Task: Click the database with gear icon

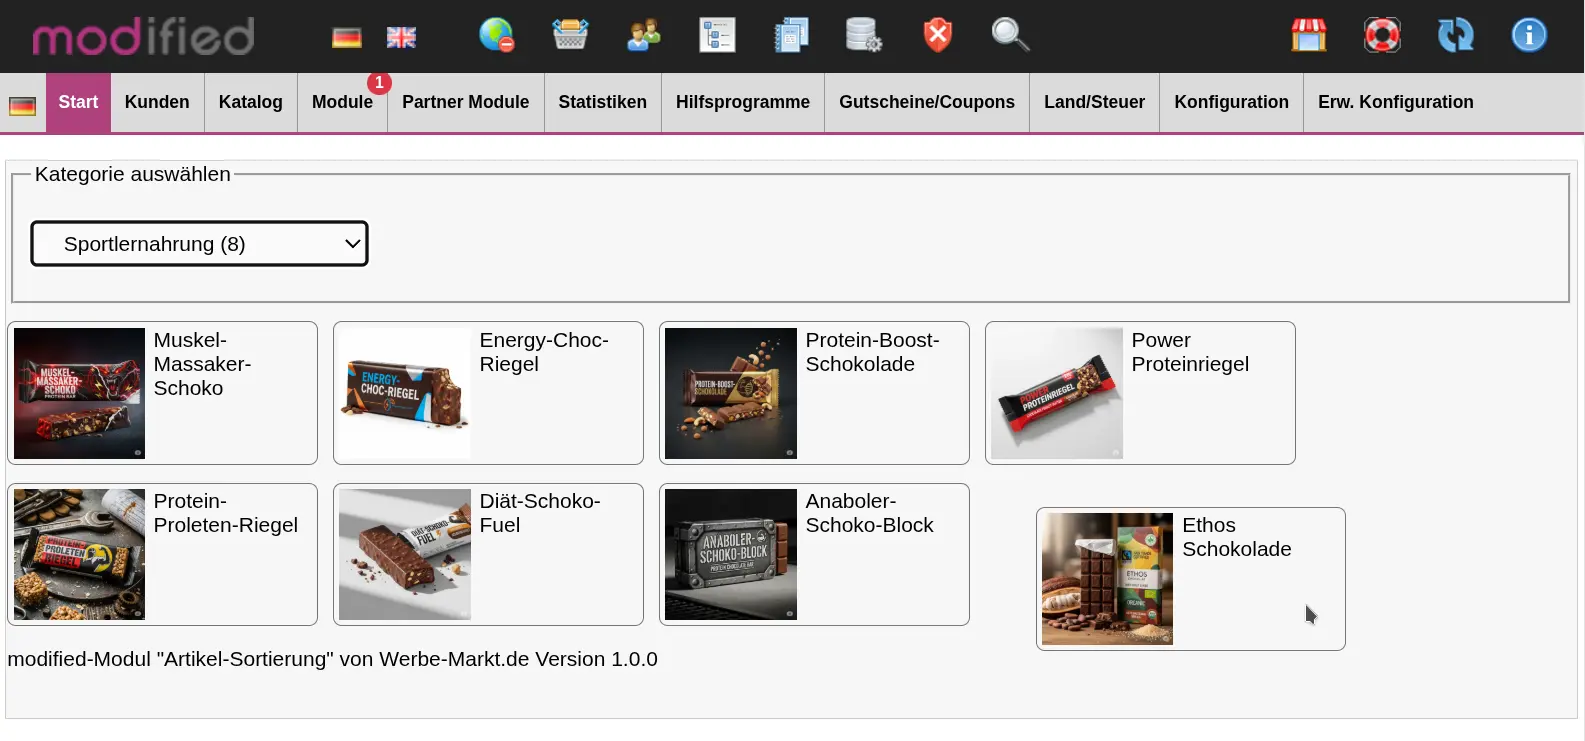Action: point(863,35)
